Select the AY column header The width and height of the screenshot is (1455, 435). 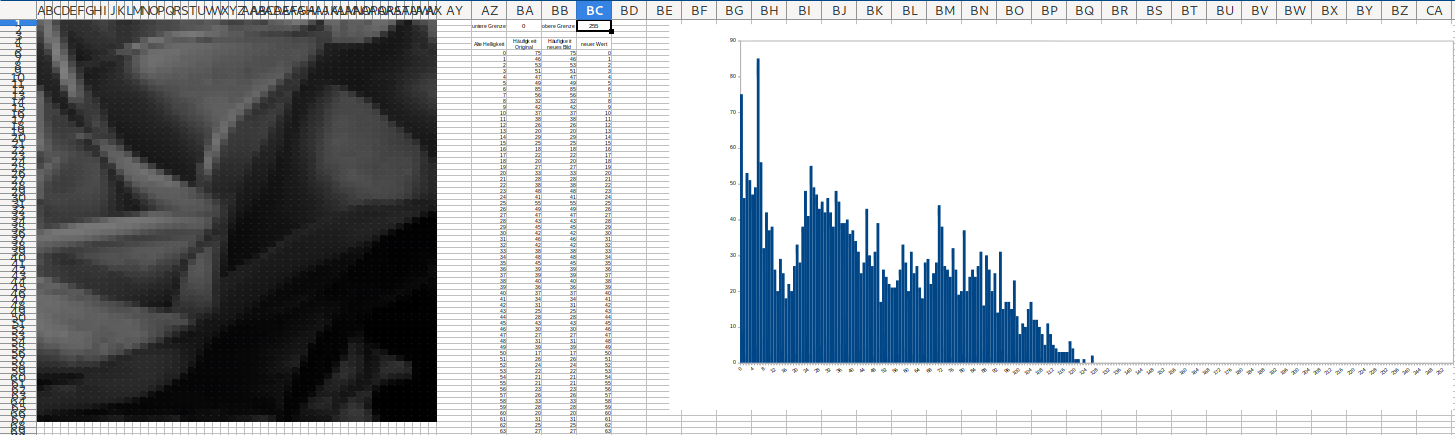pos(454,10)
